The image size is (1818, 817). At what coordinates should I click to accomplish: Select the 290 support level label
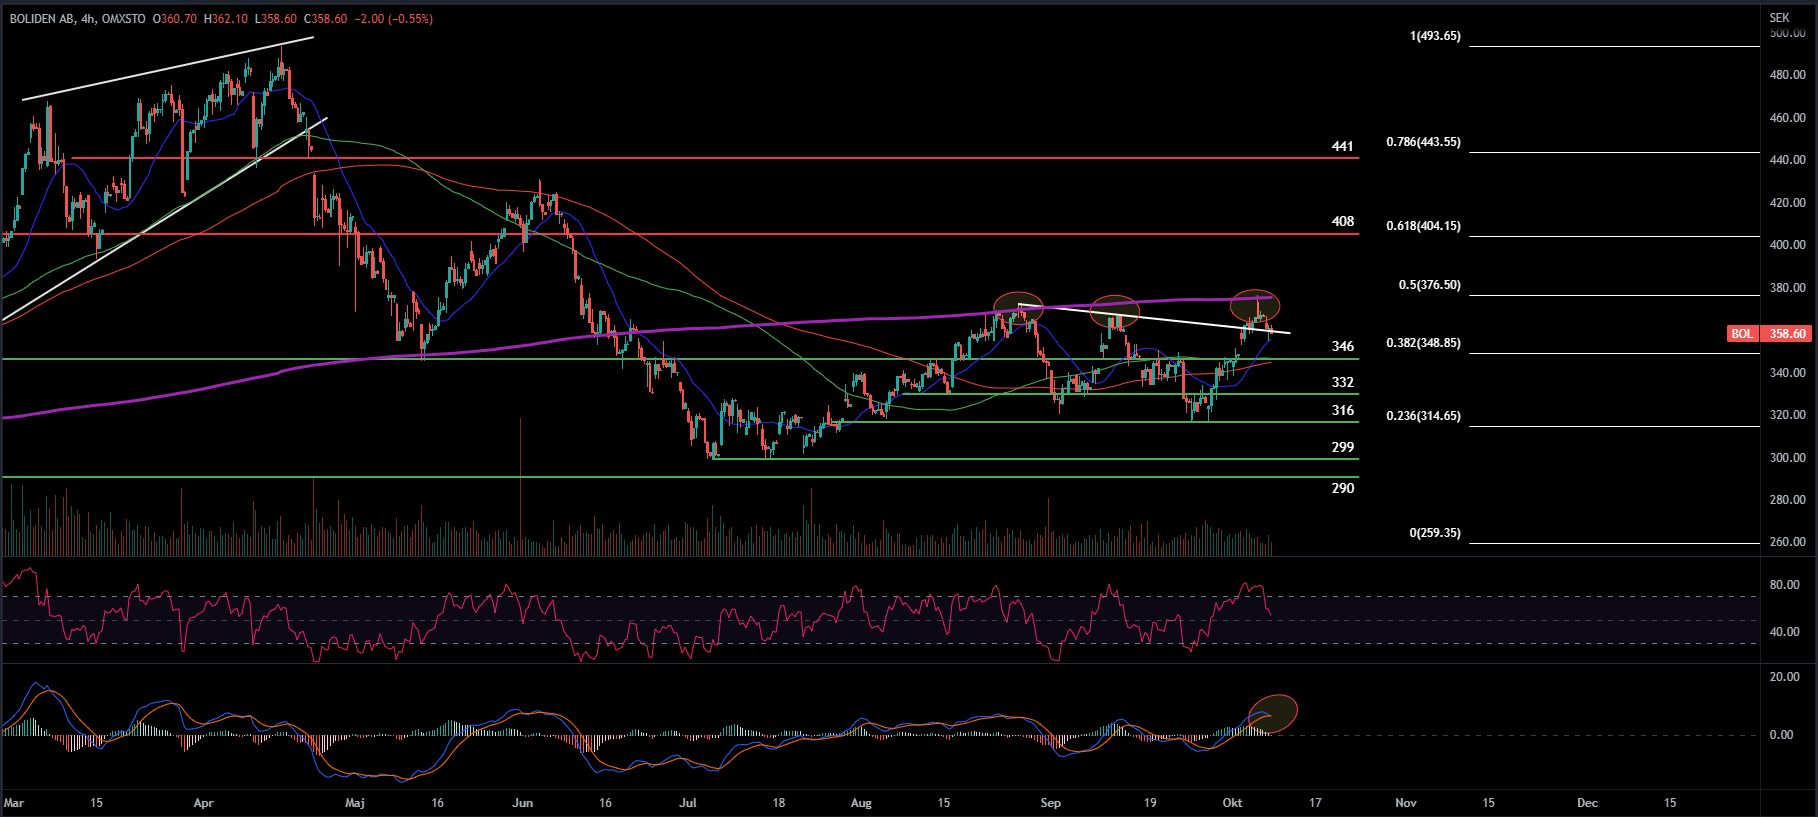1342,488
